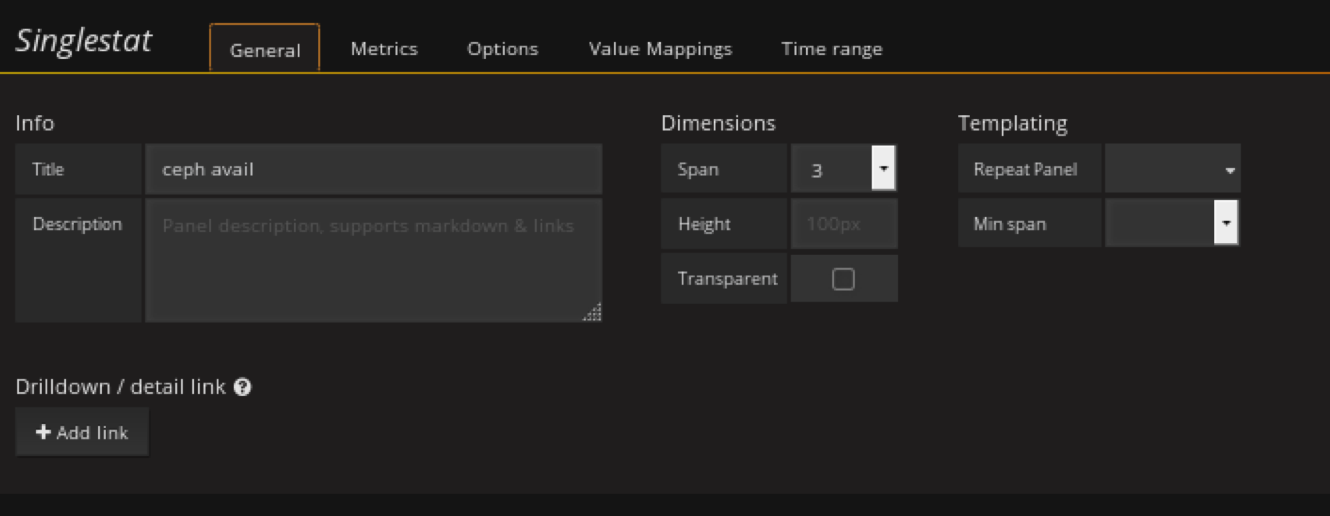The image size is (1330, 516).
Task: Switch to the Metrics tab
Action: click(x=384, y=49)
